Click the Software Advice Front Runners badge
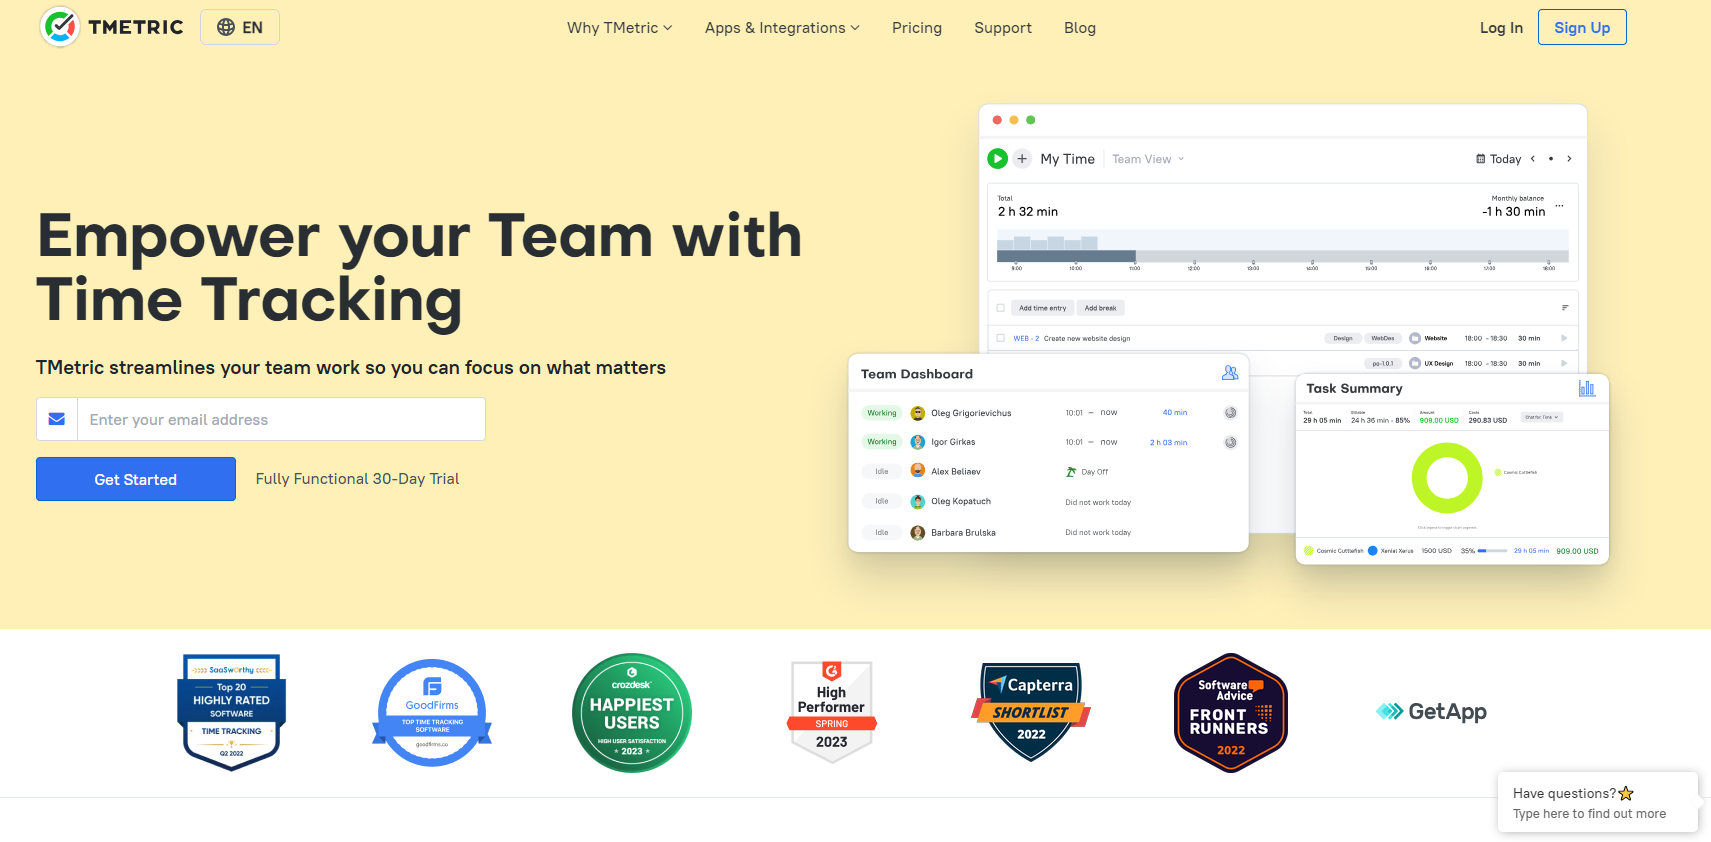Image resolution: width=1711 pixels, height=842 pixels. (1231, 713)
